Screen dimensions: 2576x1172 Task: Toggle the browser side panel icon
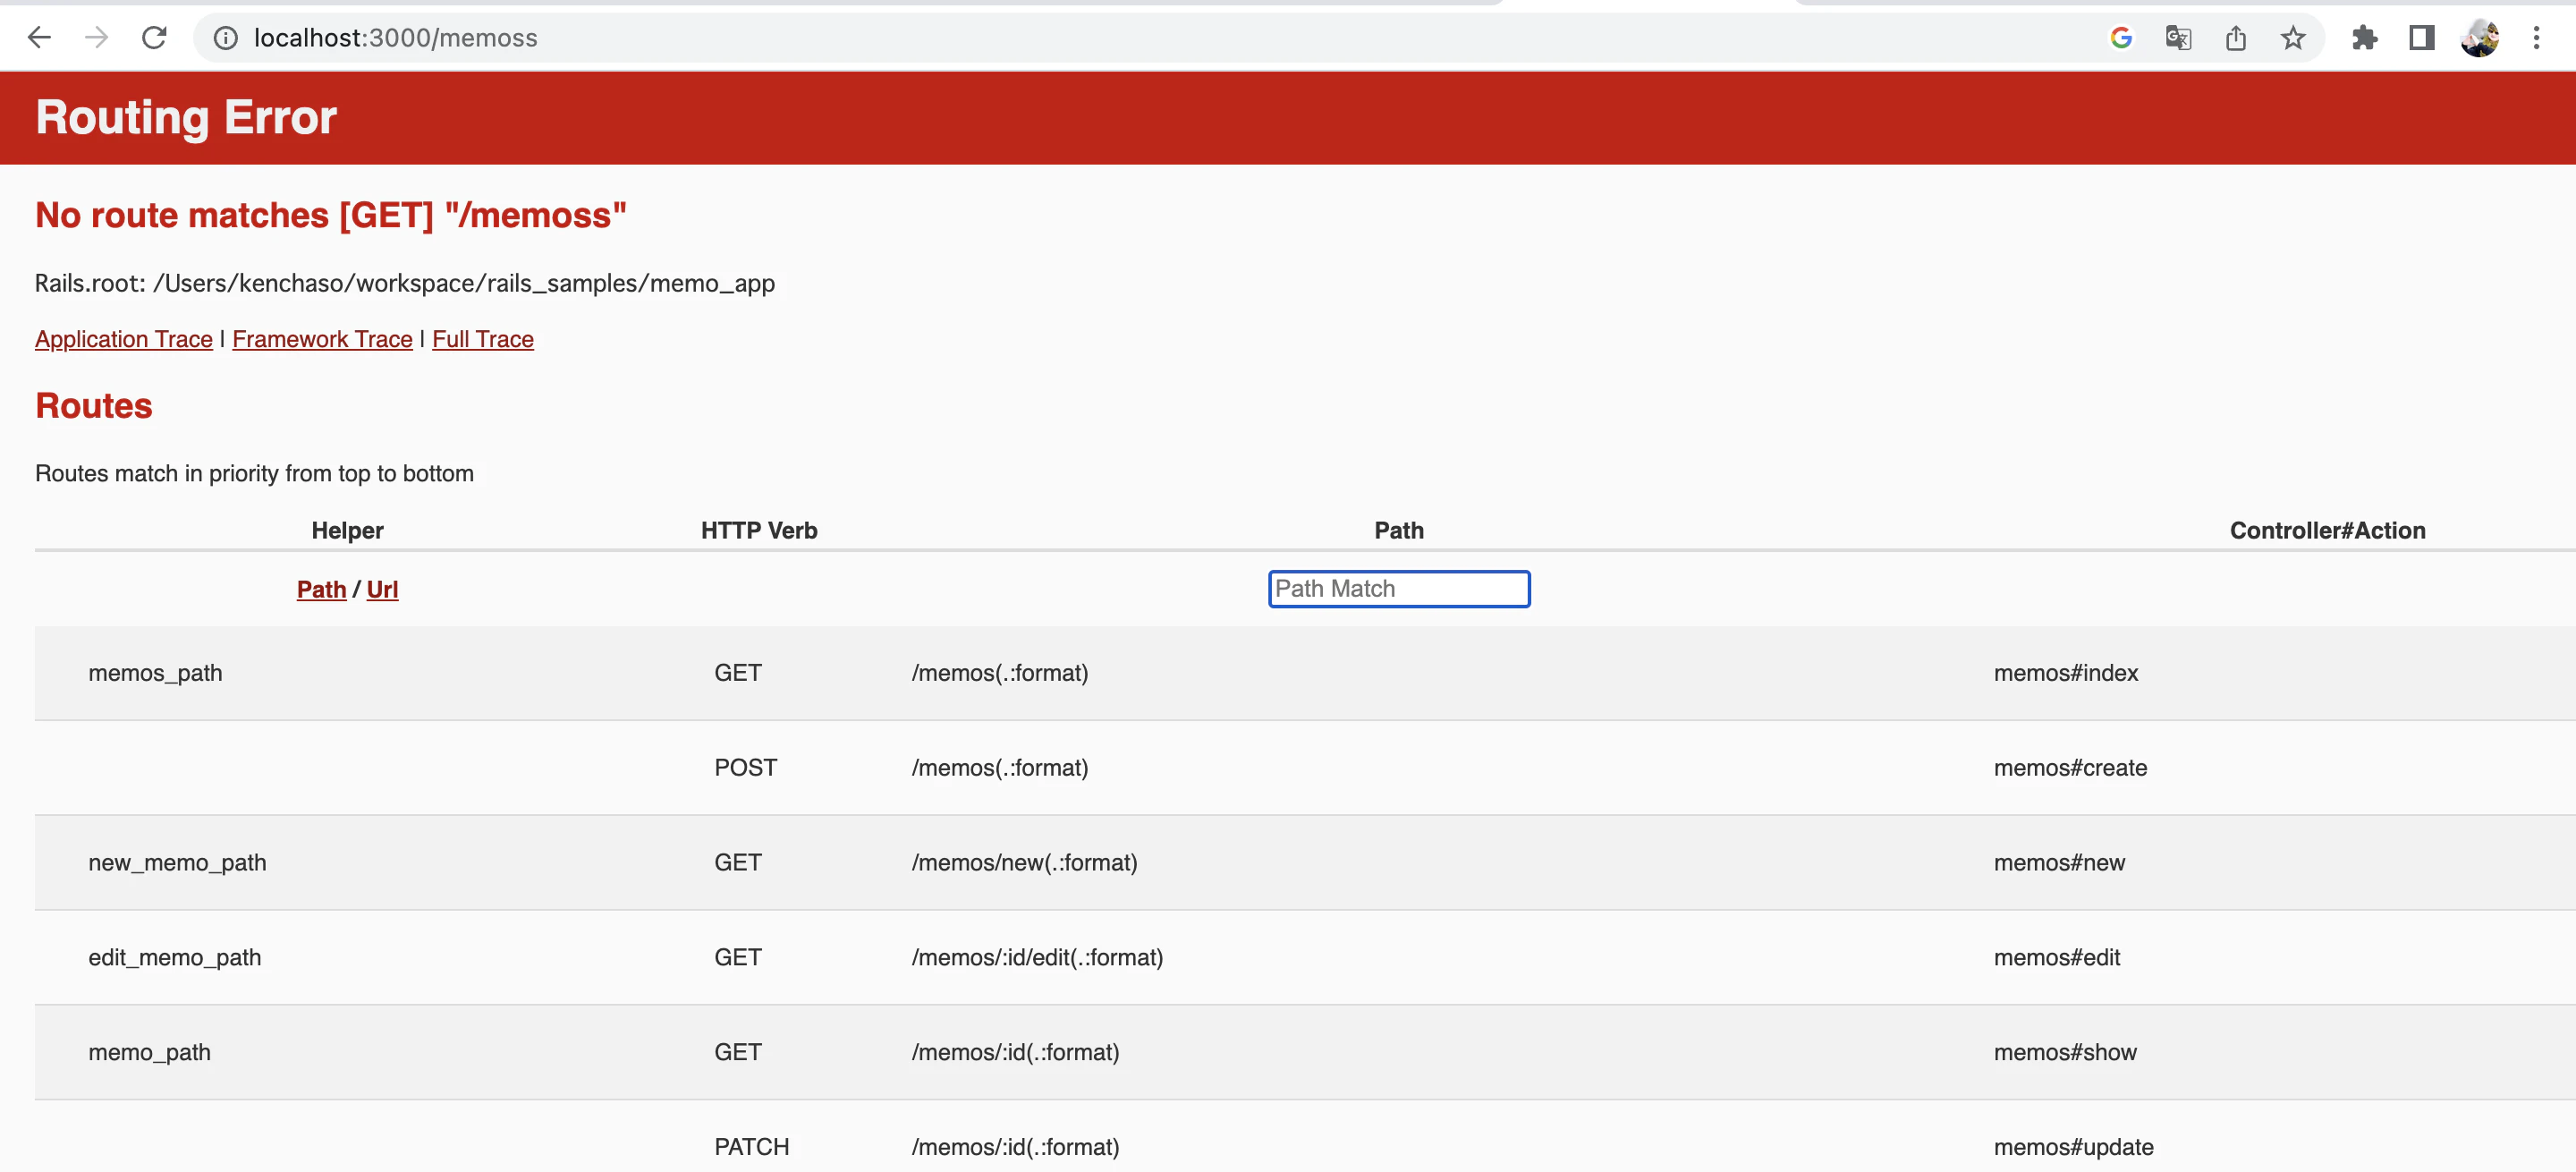[2421, 38]
